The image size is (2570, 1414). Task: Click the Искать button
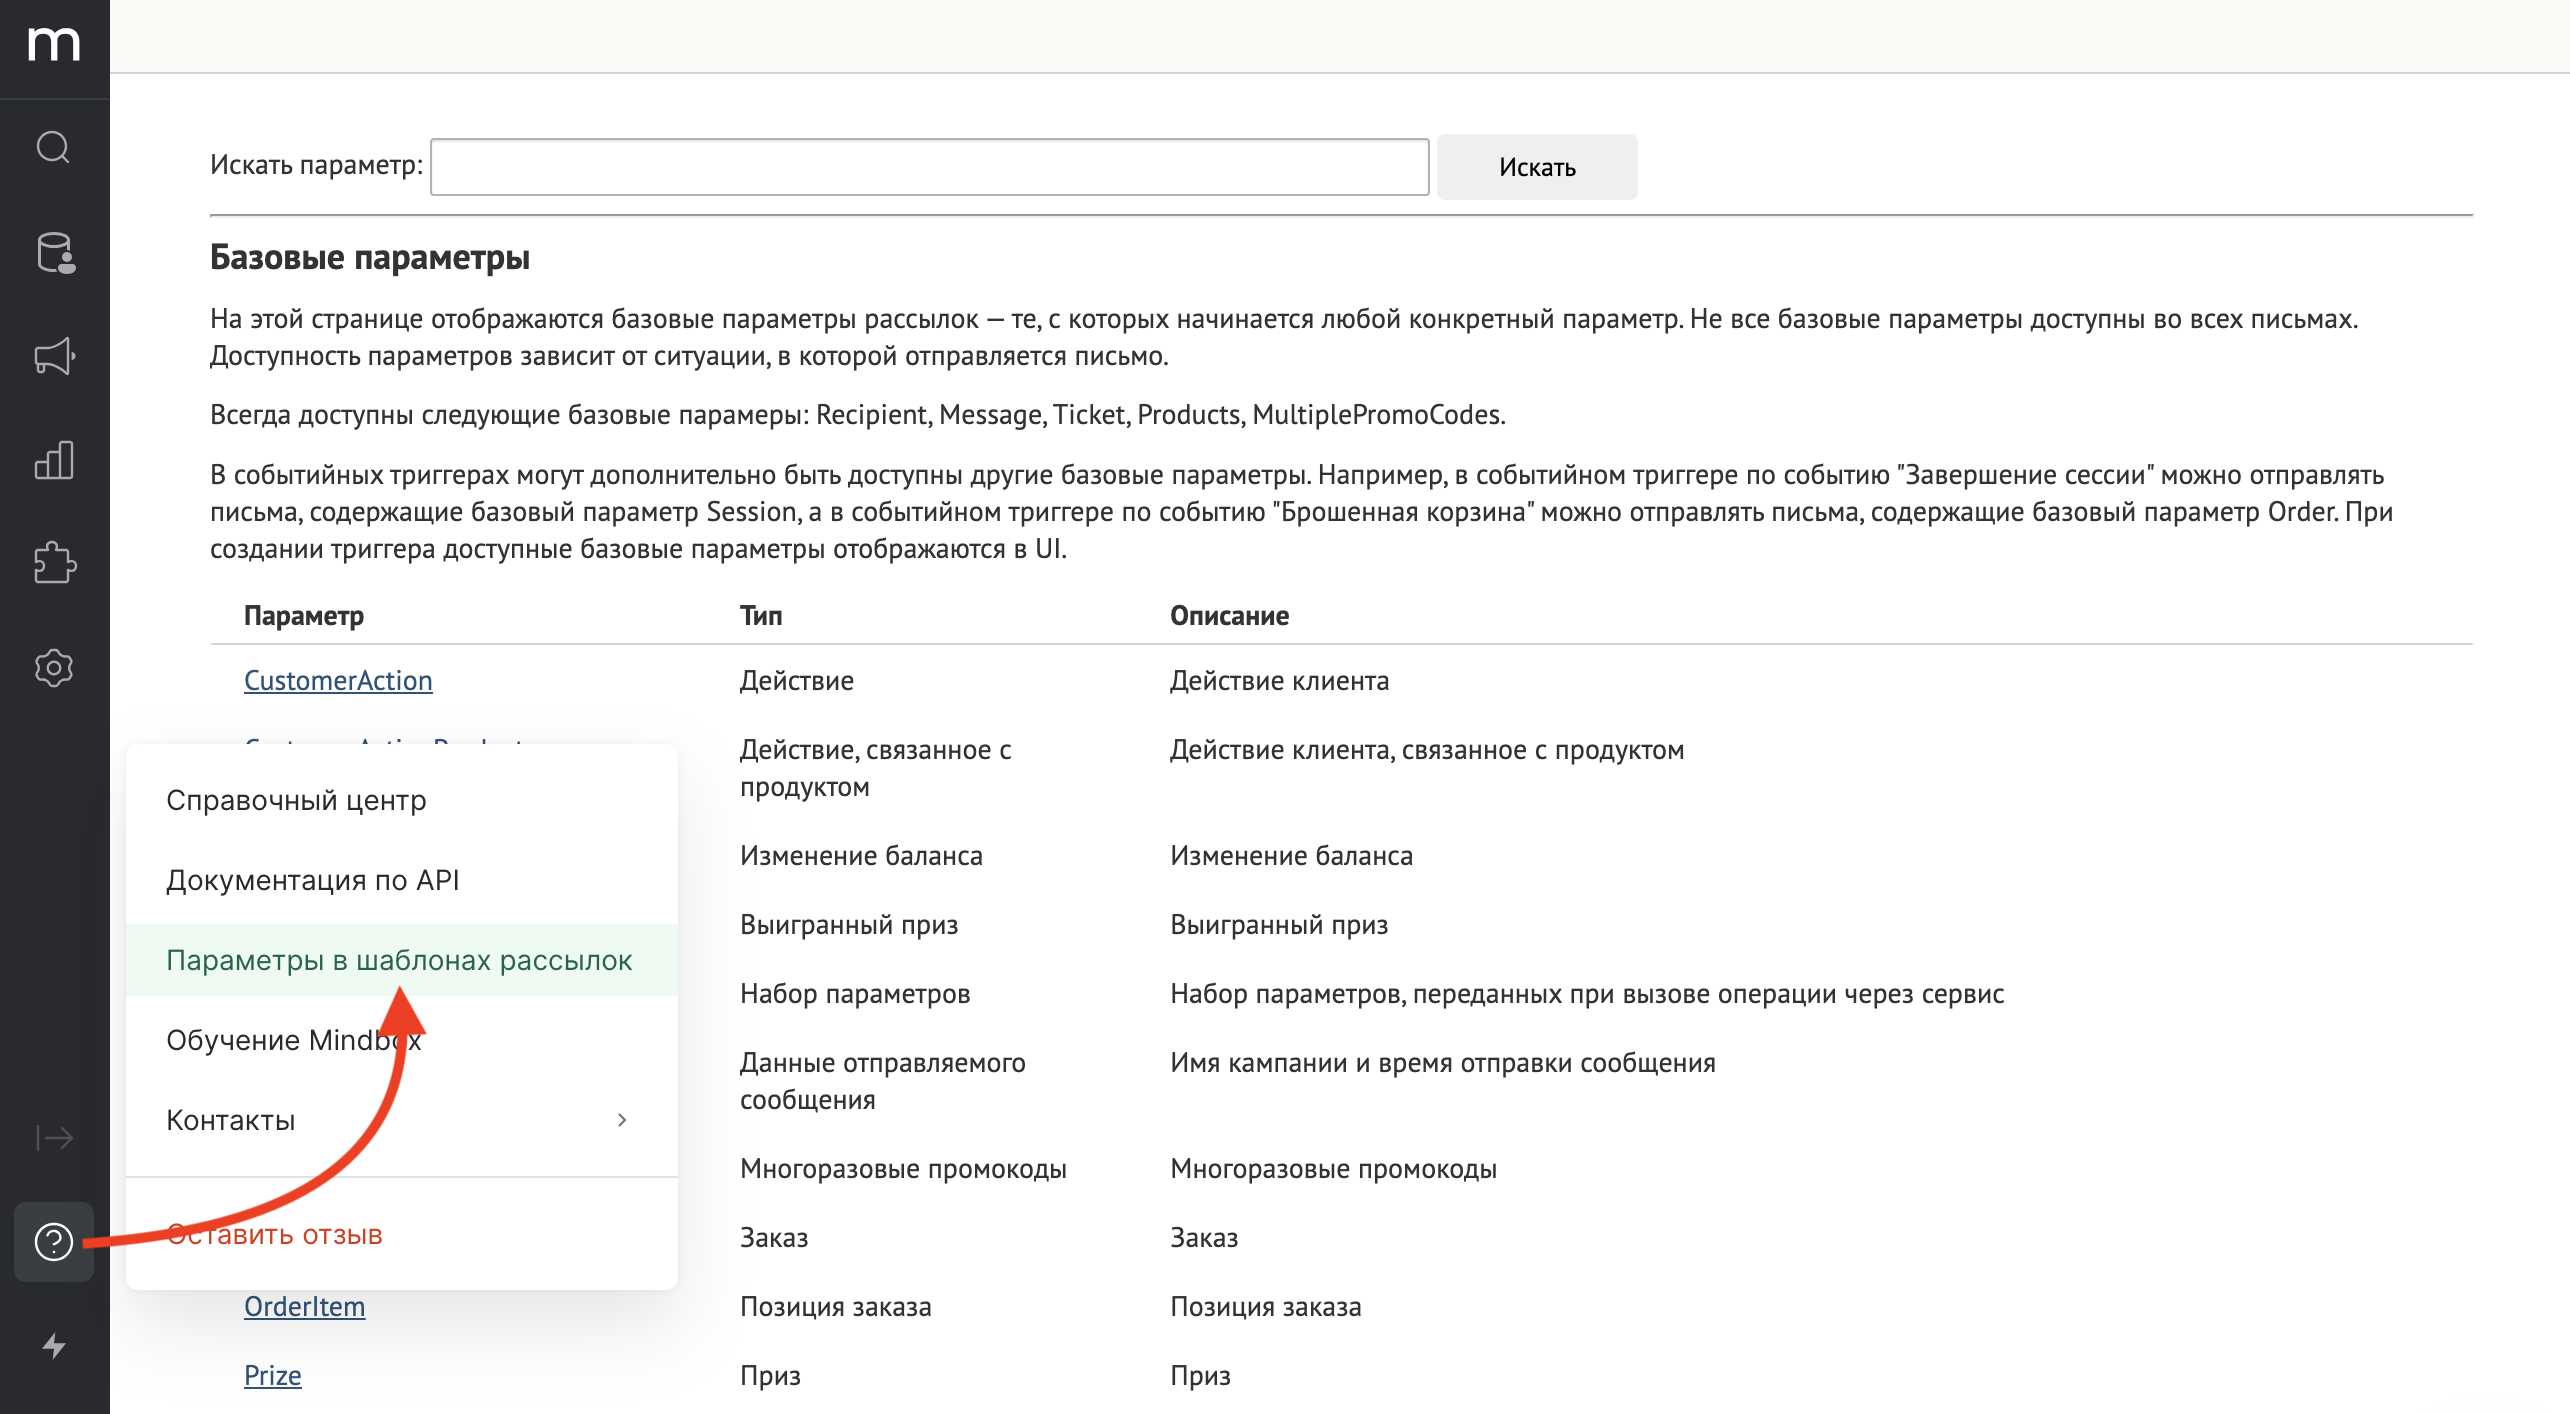click(1537, 167)
